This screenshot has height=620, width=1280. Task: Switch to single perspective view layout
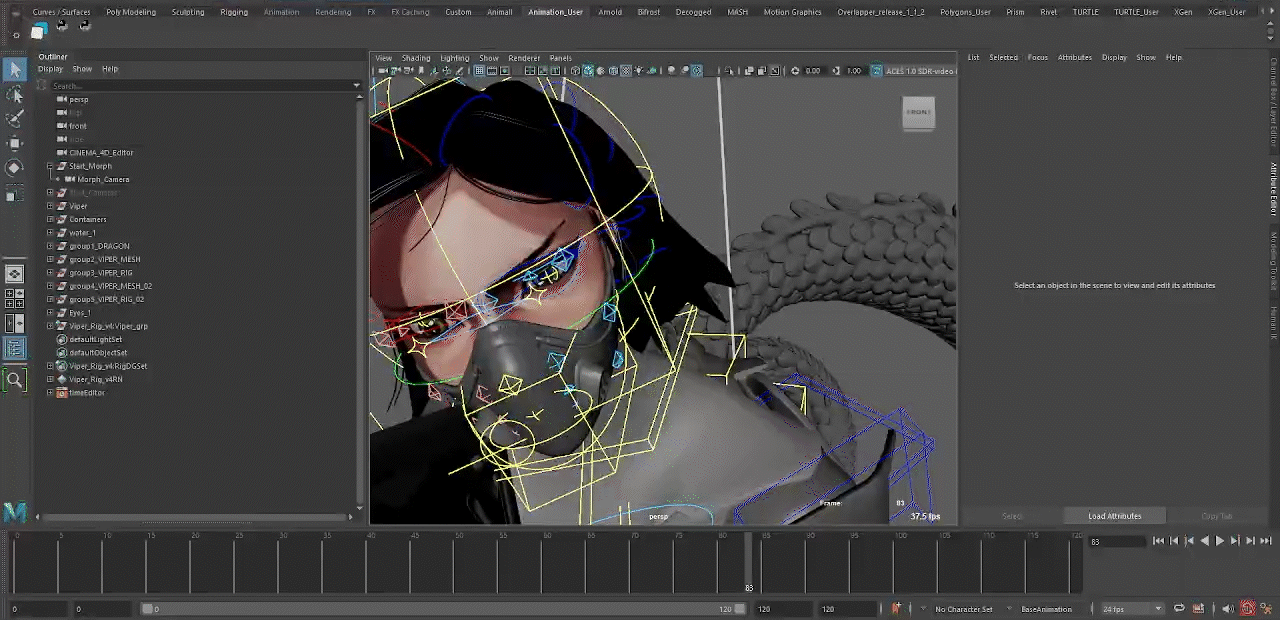click(15, 273)
